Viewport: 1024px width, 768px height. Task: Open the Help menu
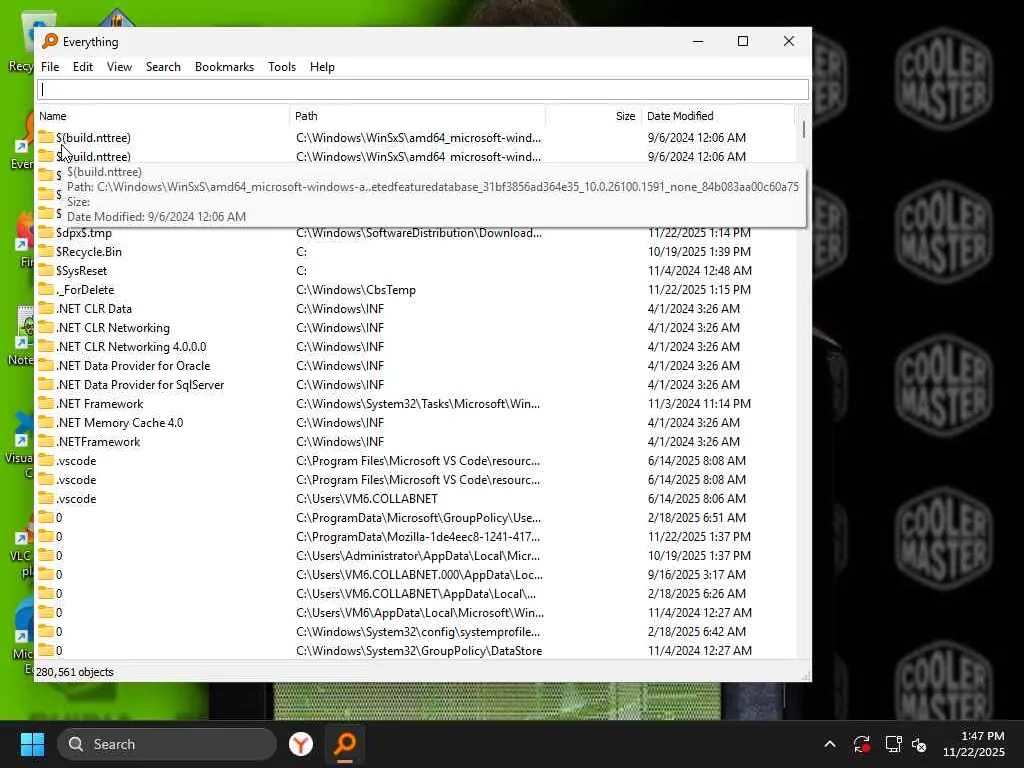coord(322,67)
